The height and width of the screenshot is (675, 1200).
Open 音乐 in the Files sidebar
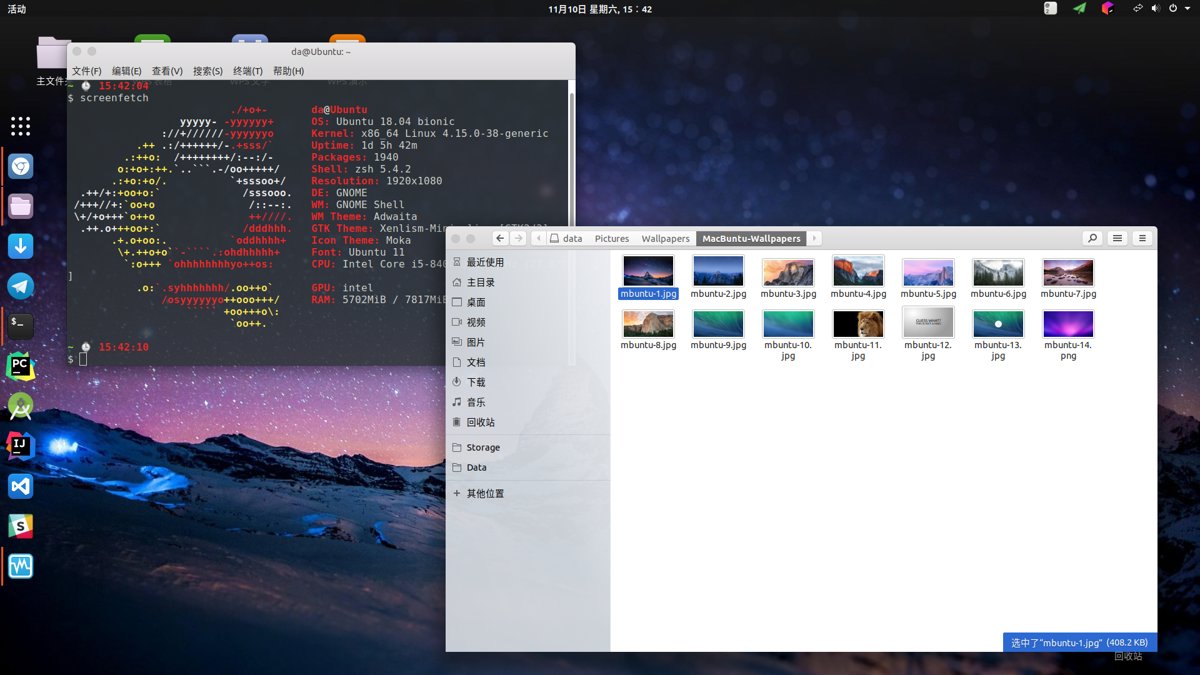[x=528, y=402]
